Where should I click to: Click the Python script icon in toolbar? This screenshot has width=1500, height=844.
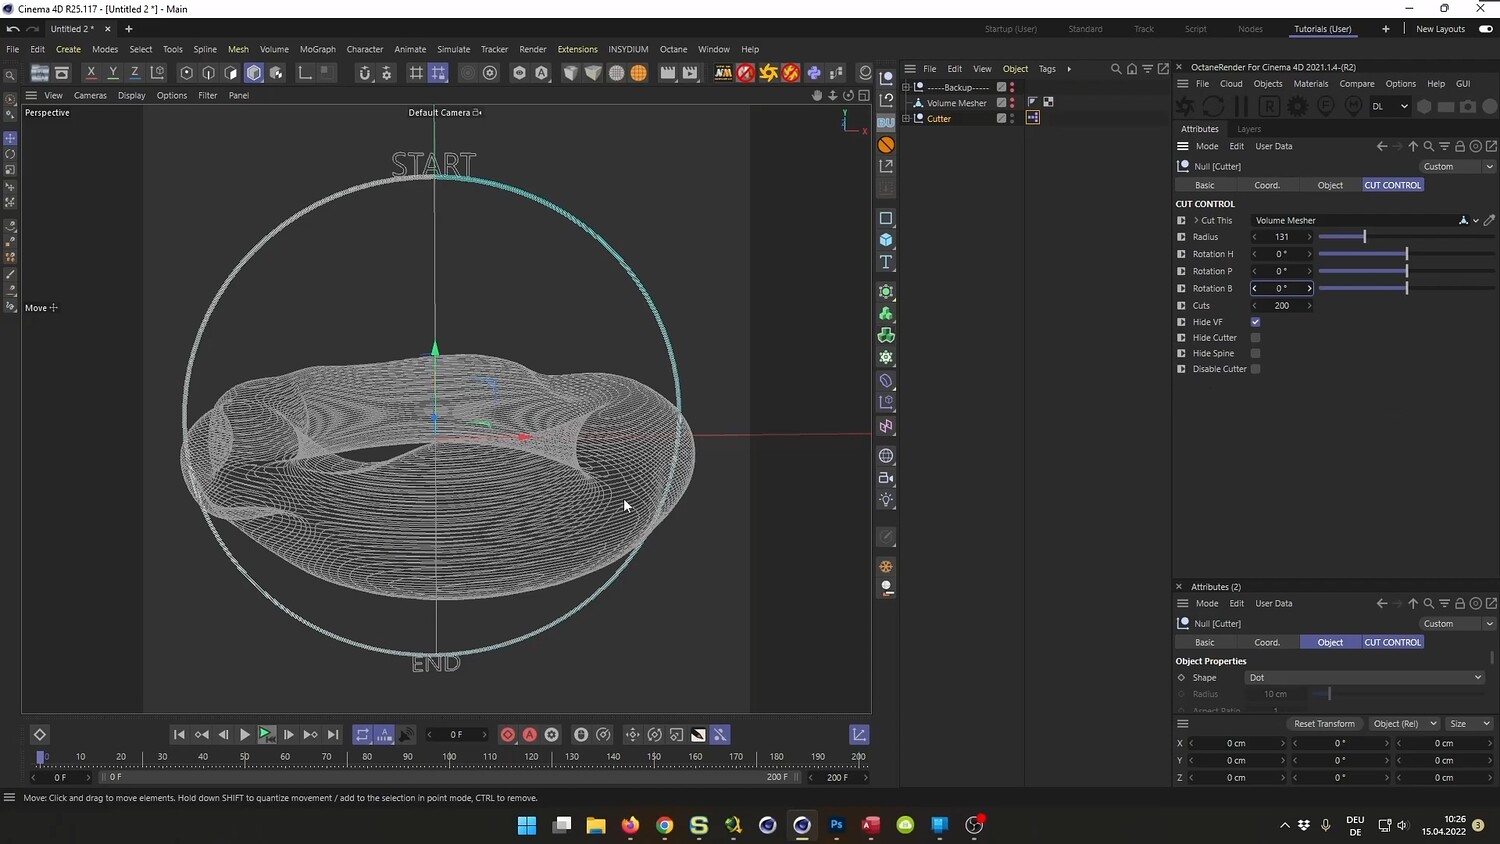(814, 72)
